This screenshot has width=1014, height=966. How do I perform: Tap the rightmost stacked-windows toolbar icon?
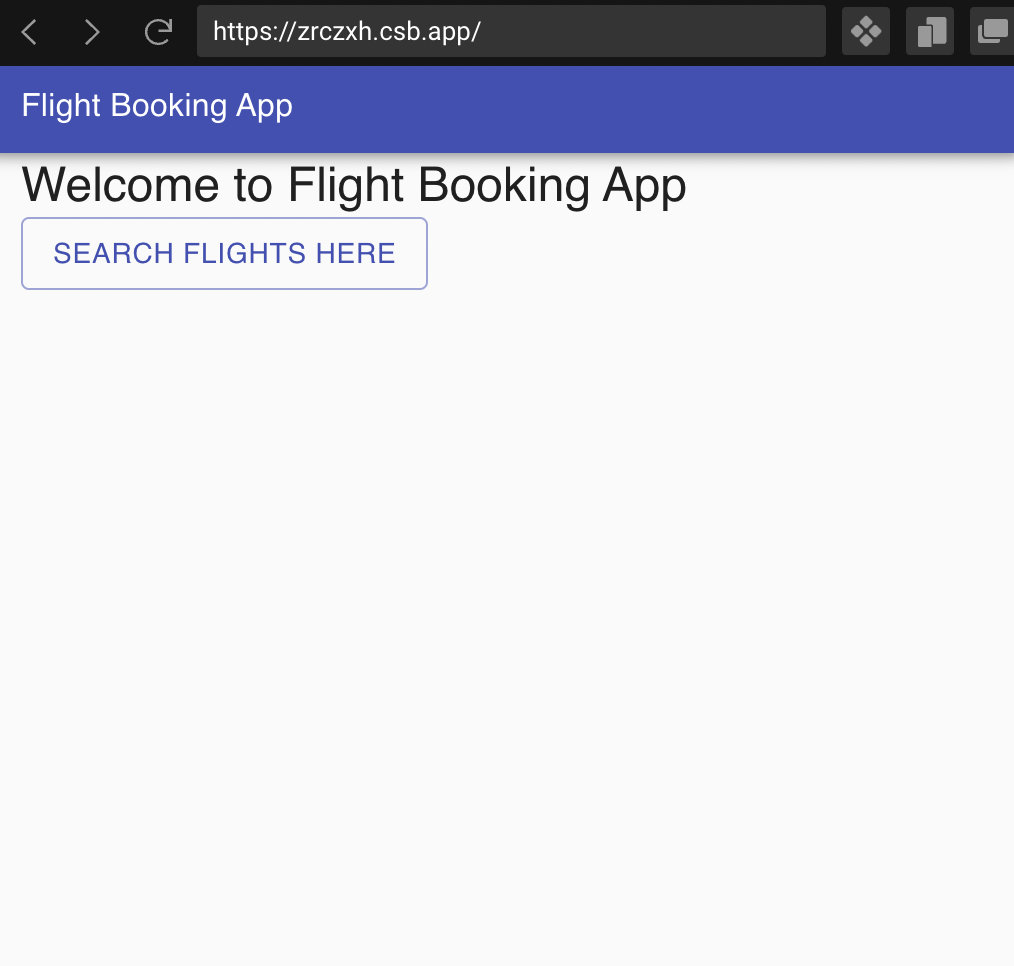(993, 31)
